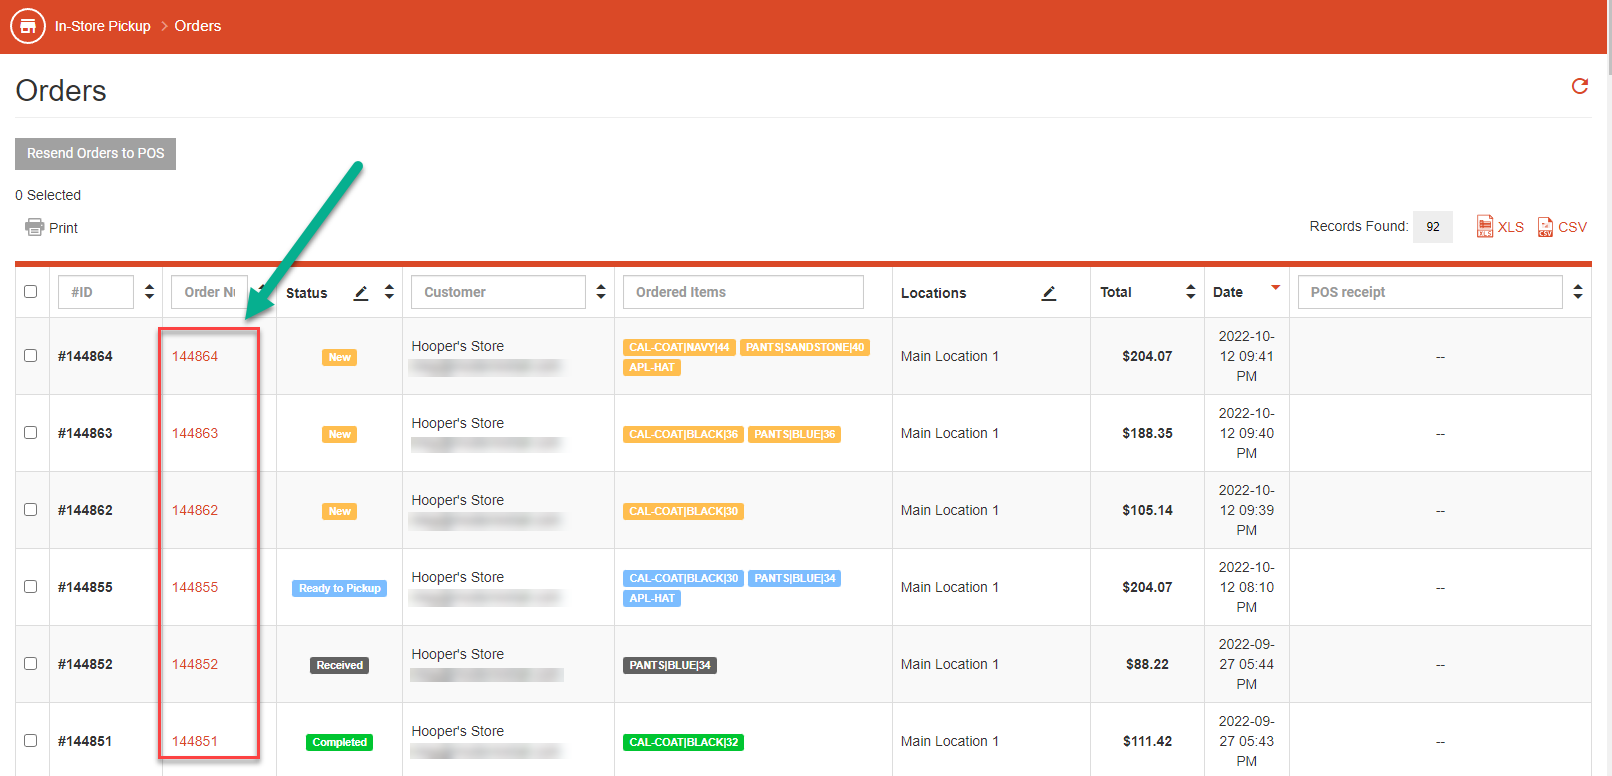Click the Order Number filter field
This screenshot has height=776, width=1612.
(x=209, y=292)
